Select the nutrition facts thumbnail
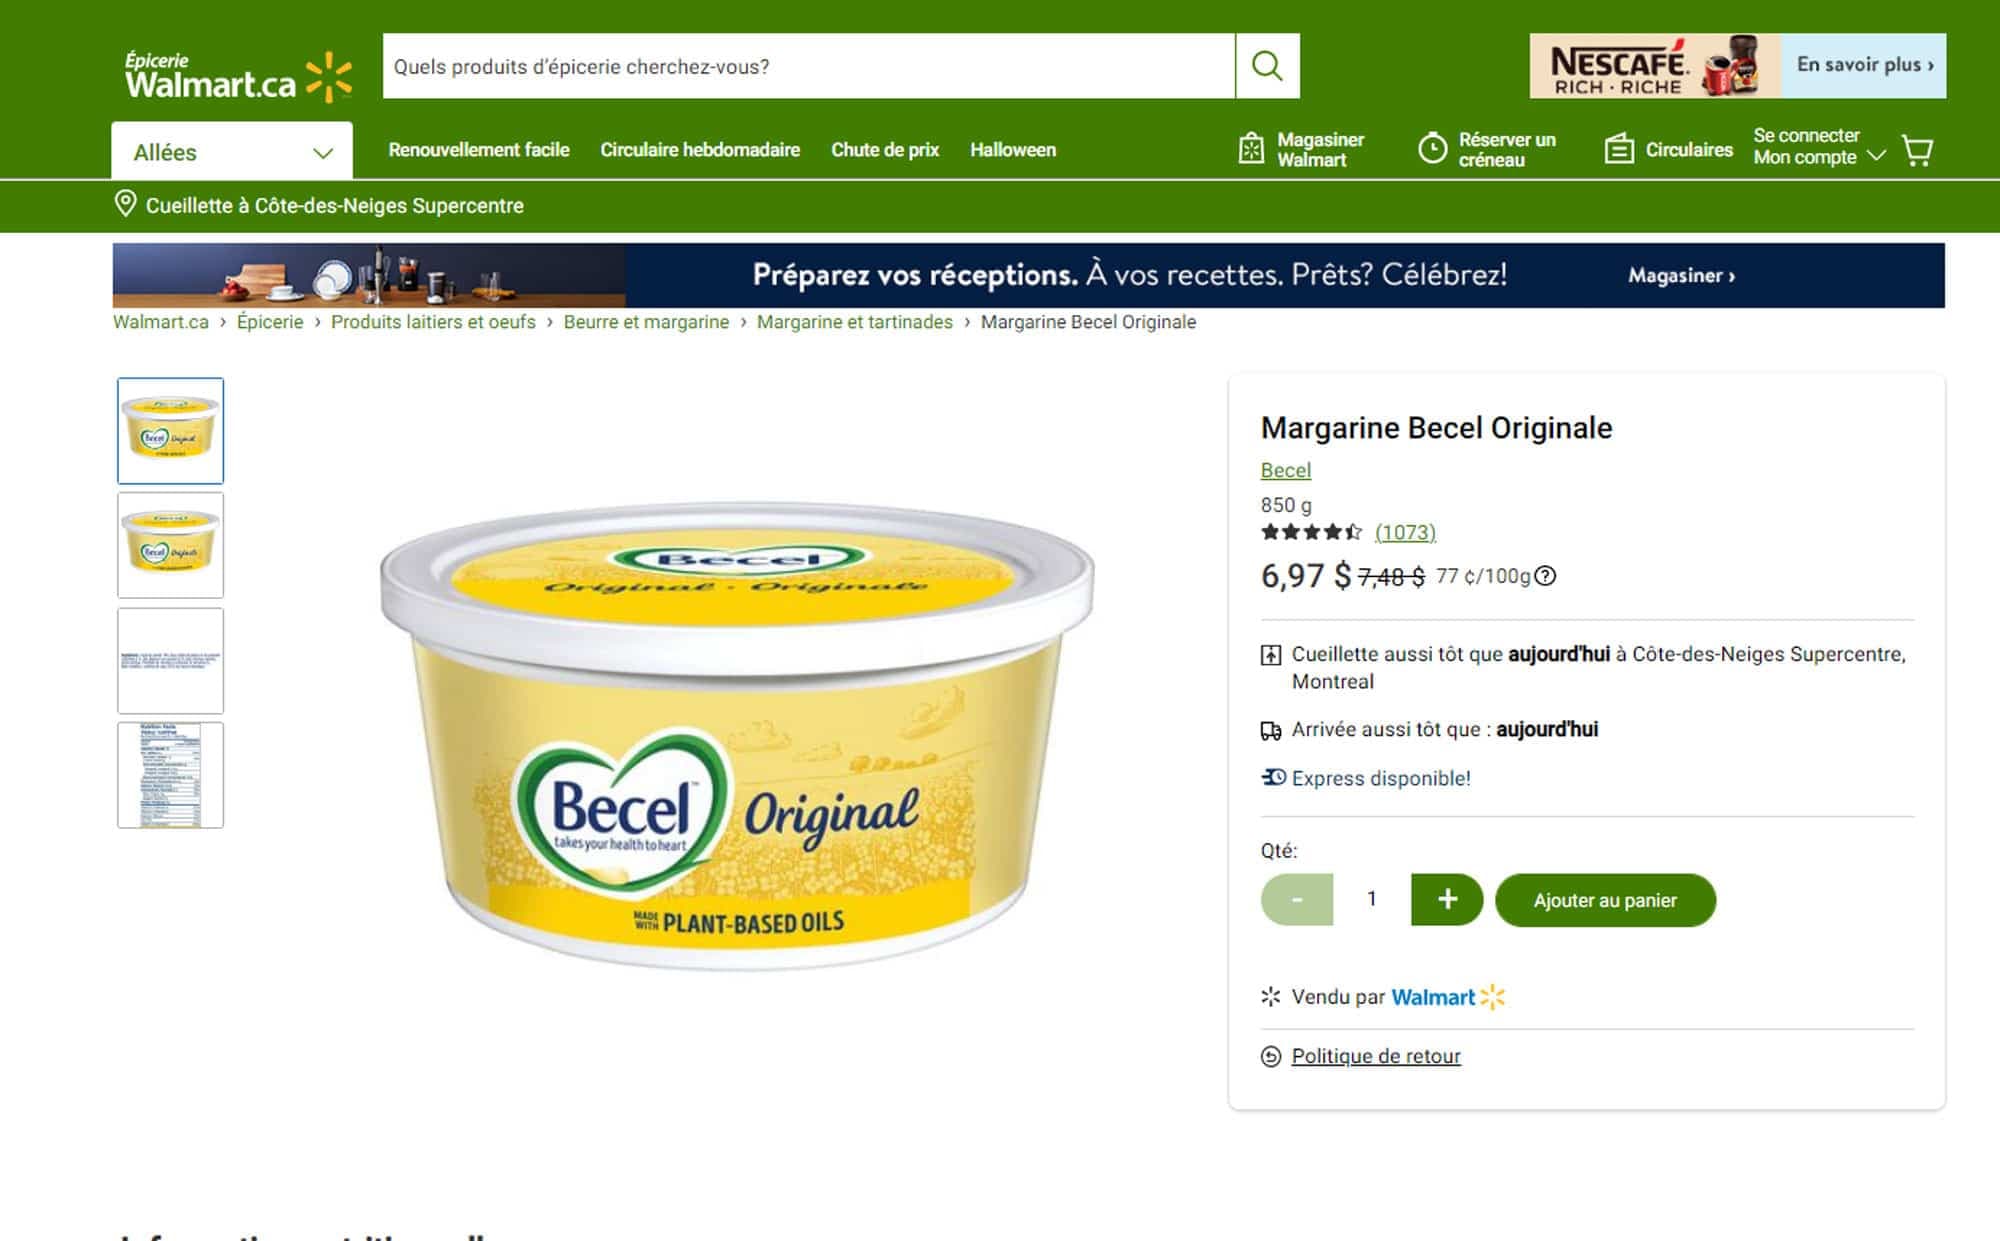This screenshot has height=1241, width=2000. (170, 775)
